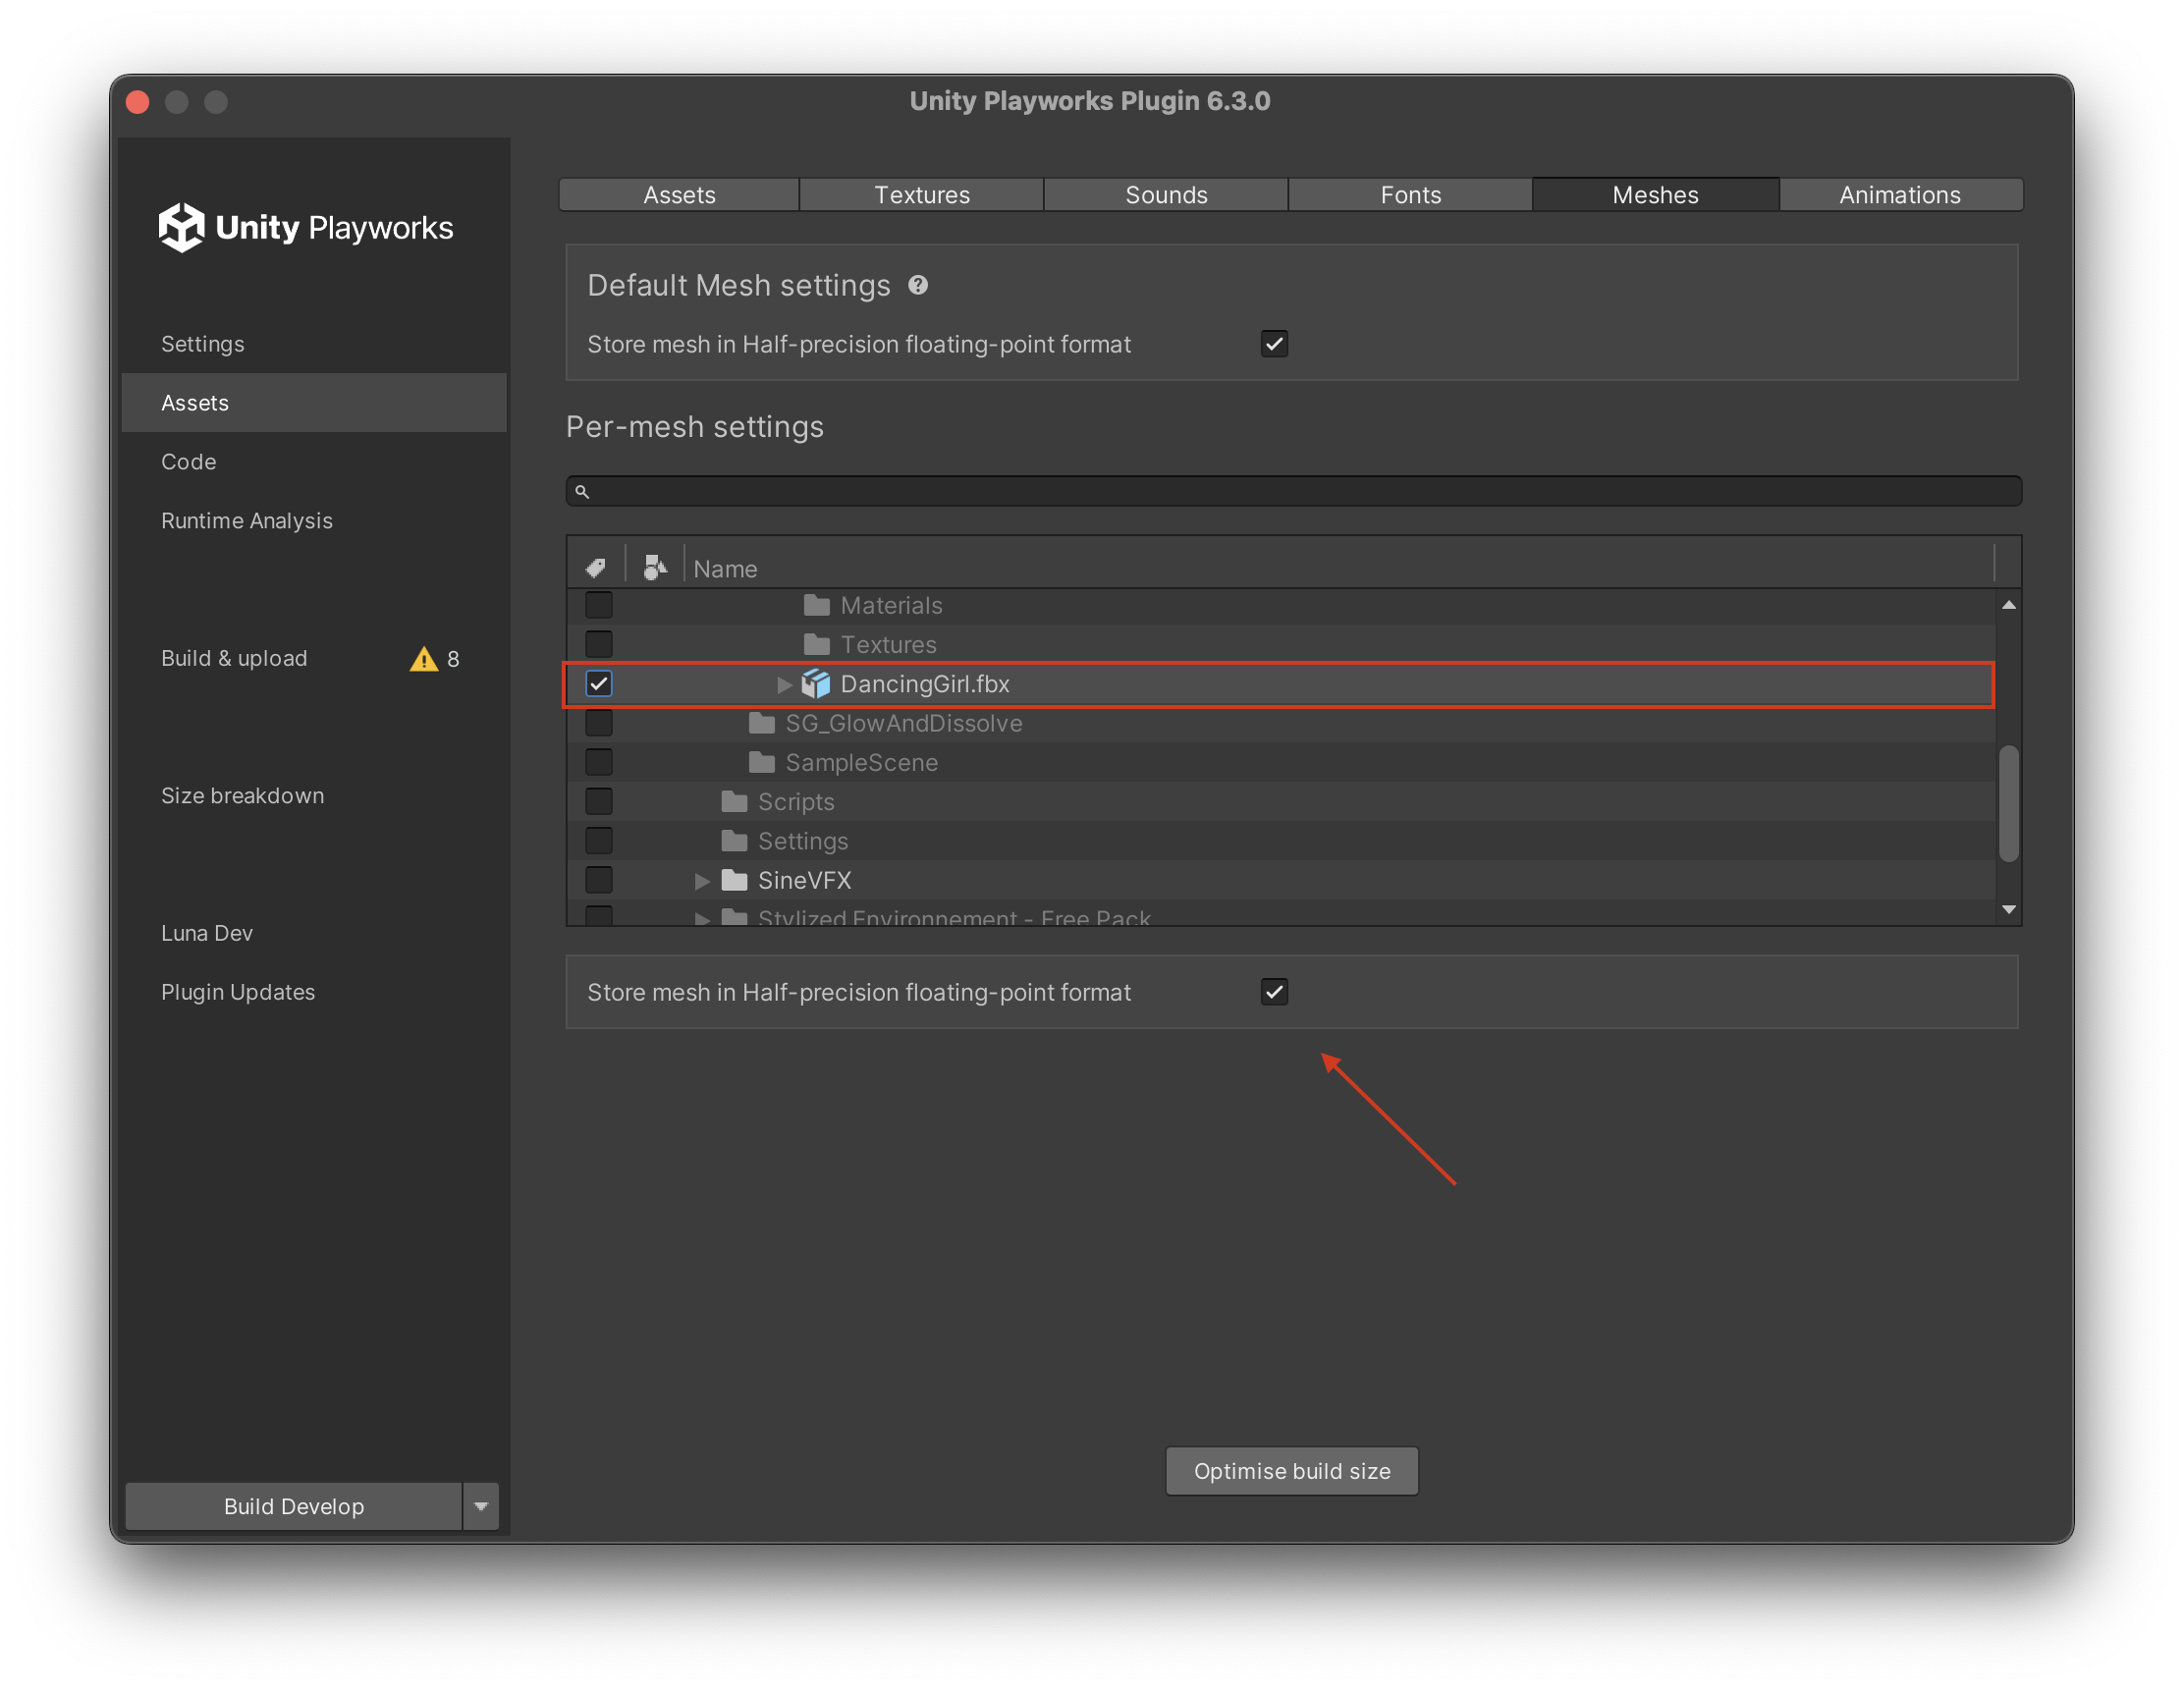Click the SG_GlowAndDissolve folder icon
Screen dimensions: 2184x1689
[762, 723]
